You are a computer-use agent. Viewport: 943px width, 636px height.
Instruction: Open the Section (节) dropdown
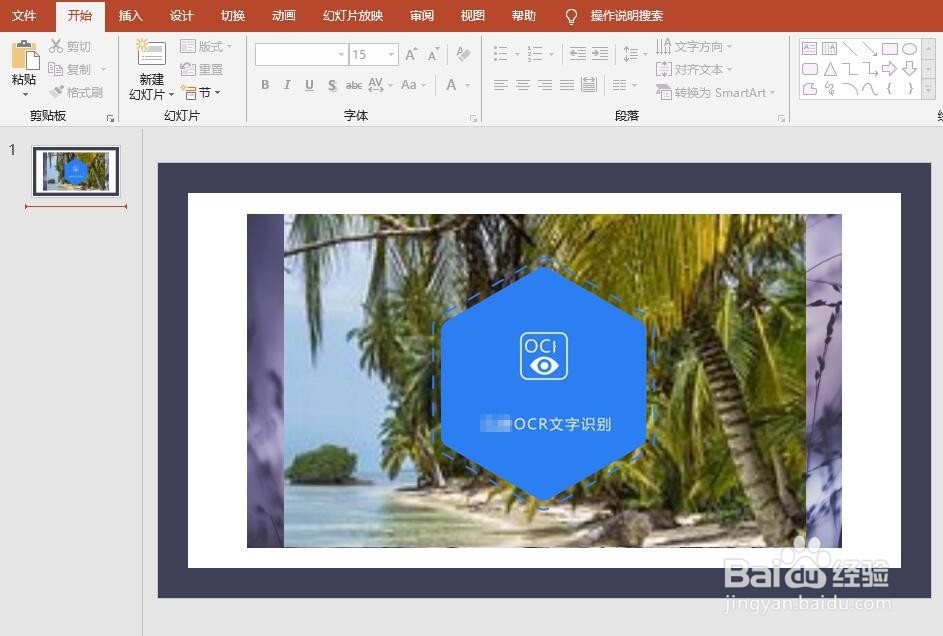coord(201,93)
